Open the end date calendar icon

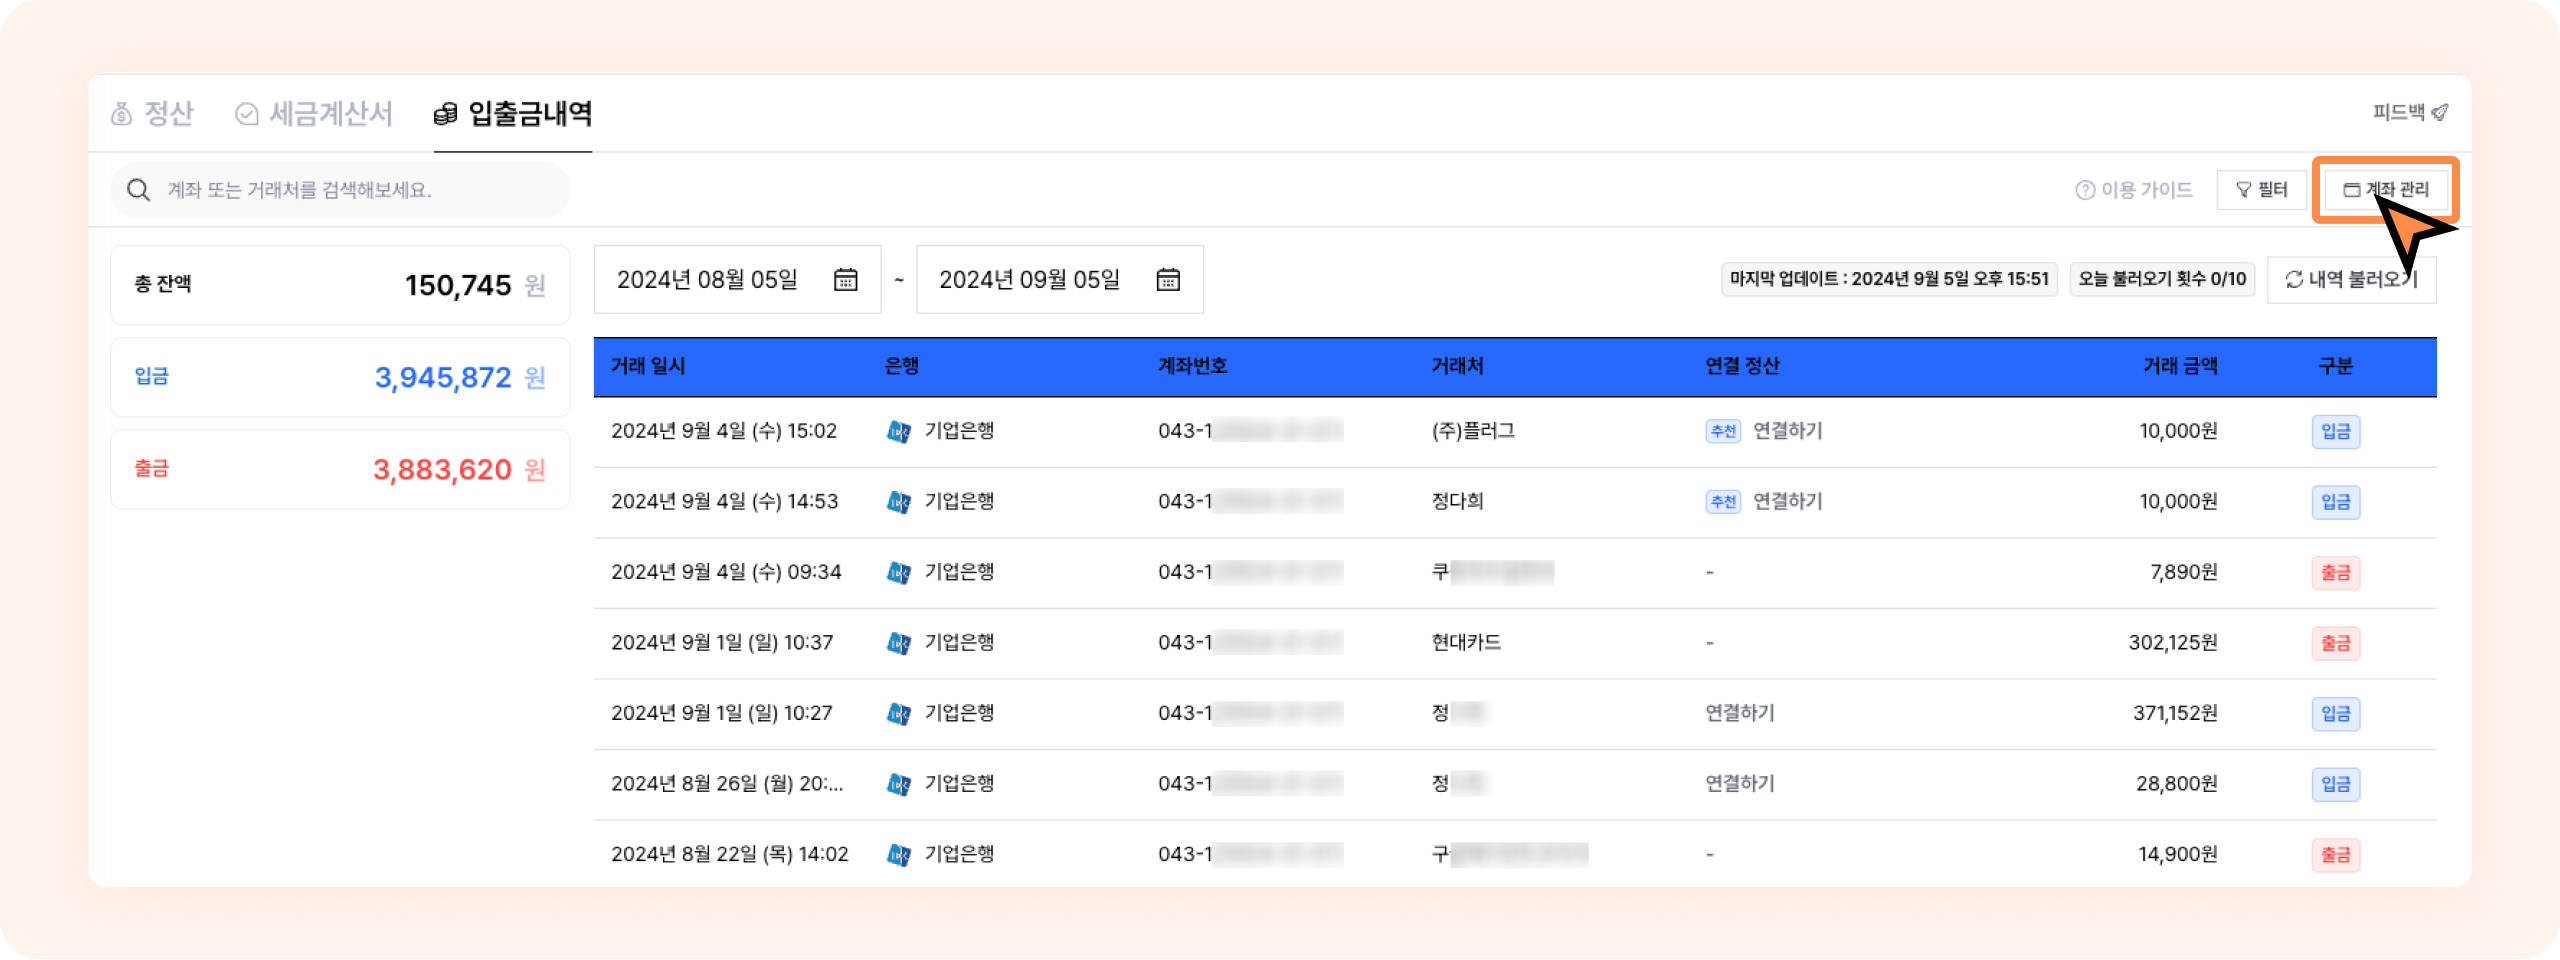tap(1167, 280)
